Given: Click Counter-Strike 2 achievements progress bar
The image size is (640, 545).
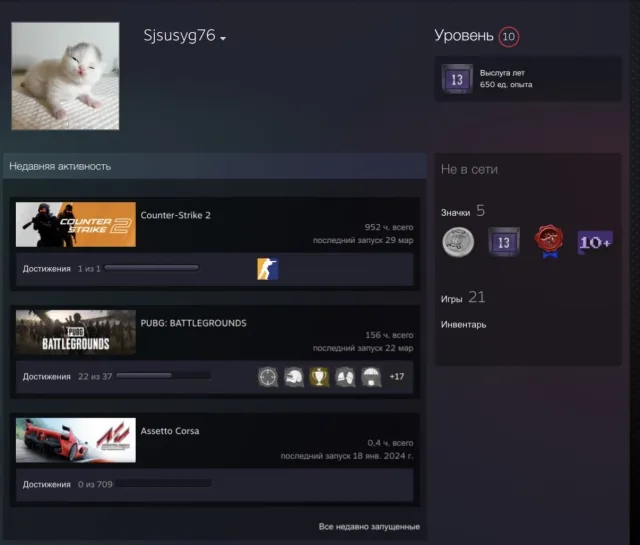Looking at the screenshot, I should pos(152,268).
